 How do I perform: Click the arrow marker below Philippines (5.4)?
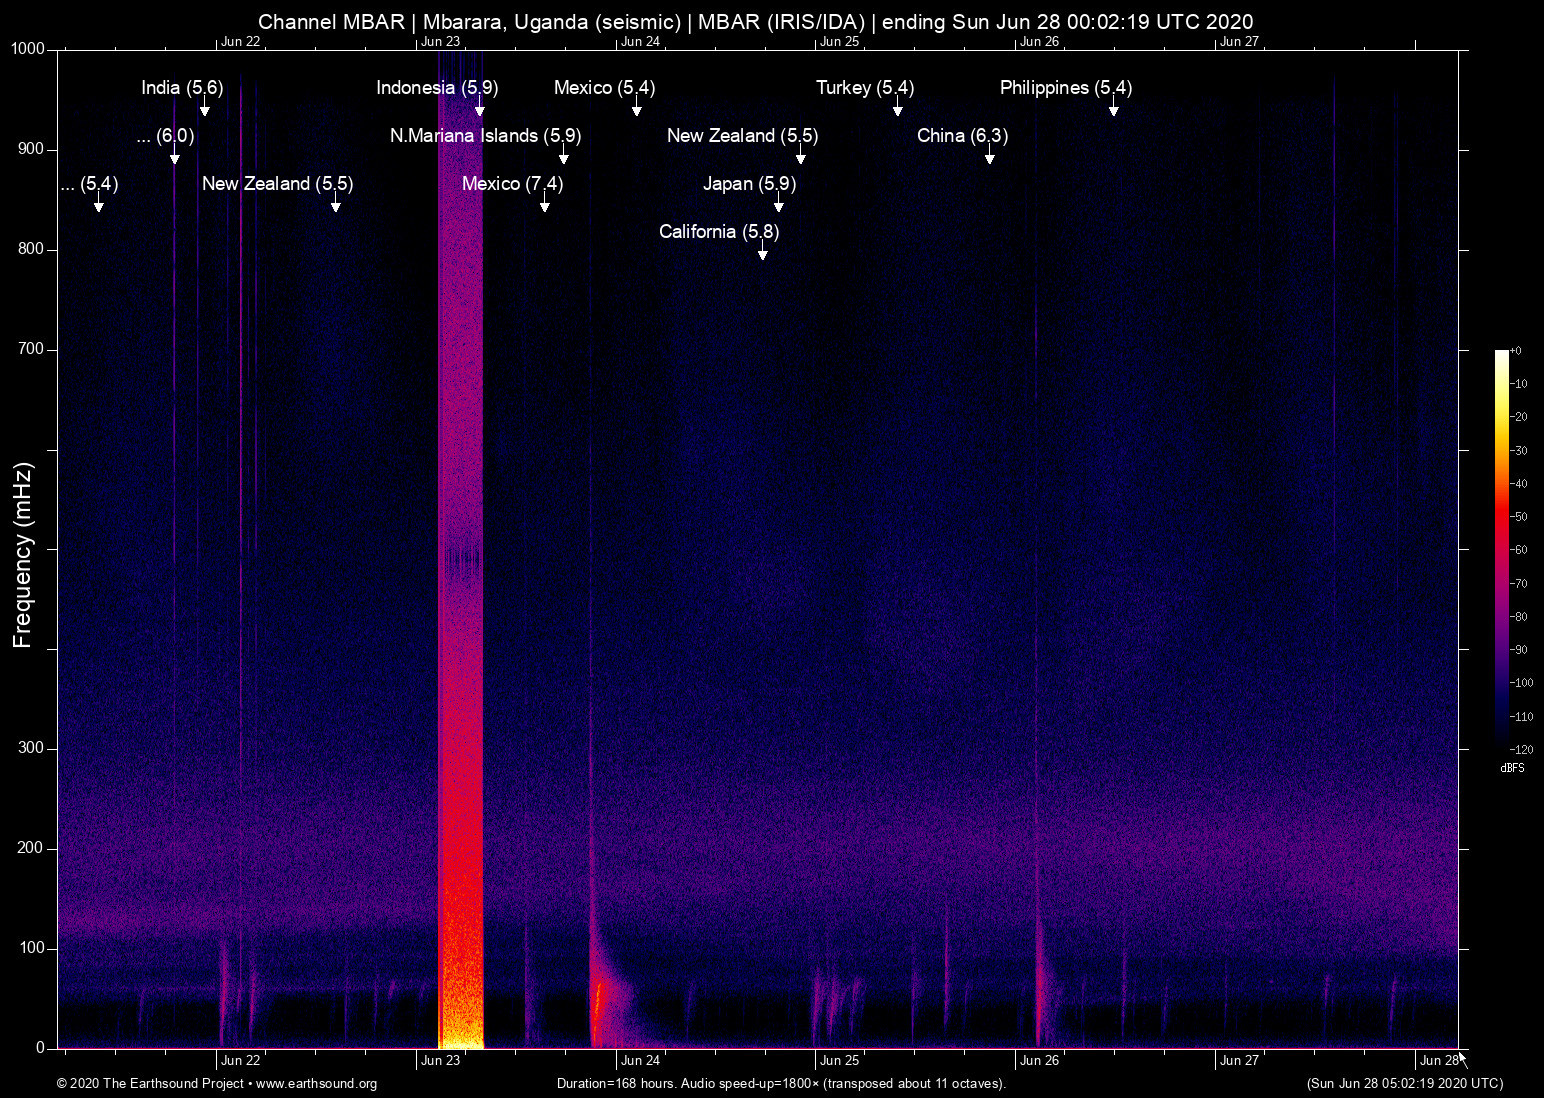pos(1114,110)
